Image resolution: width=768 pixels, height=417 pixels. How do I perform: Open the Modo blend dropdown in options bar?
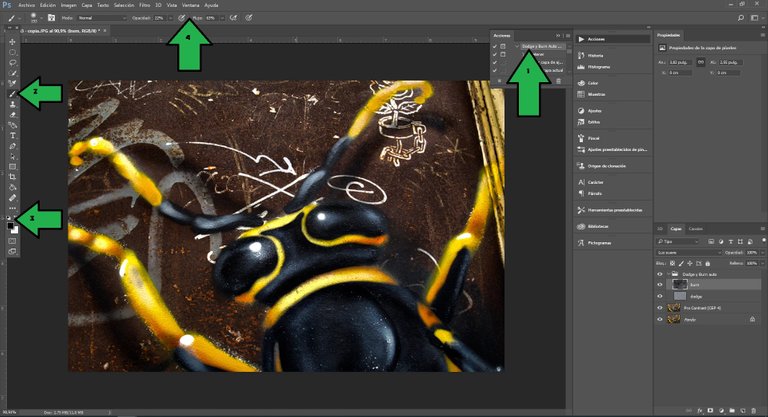tap(102, 18)
